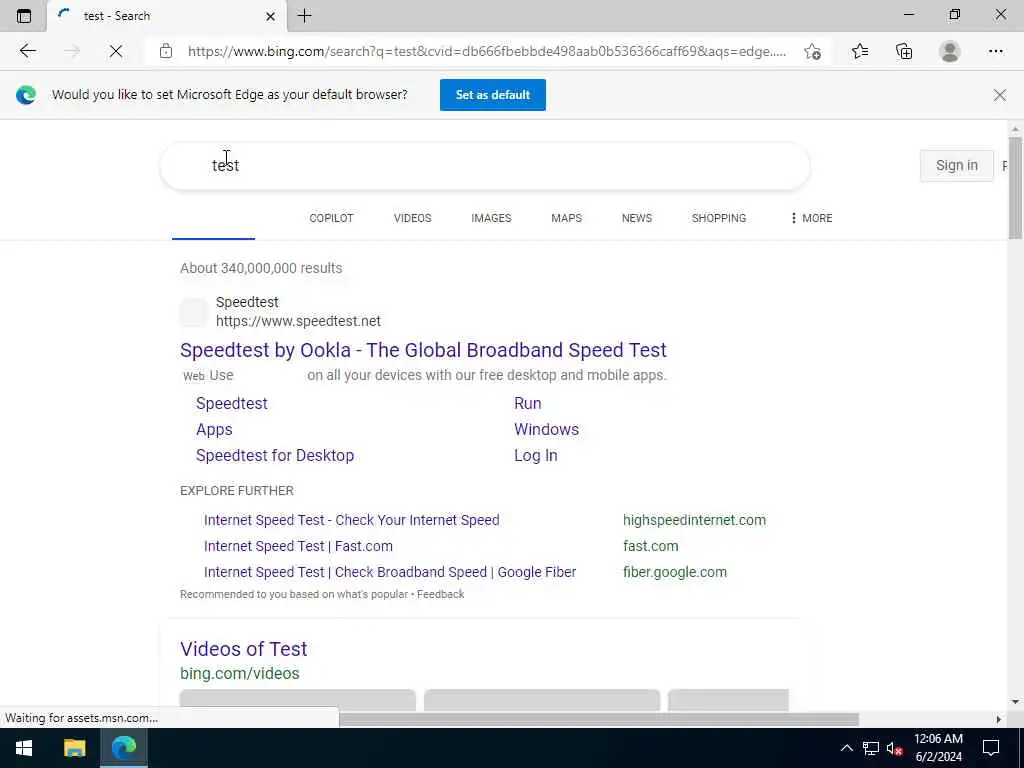Open Internet Speed Test | Fast.com link
Viewport: 1024px width, 768px height.
coord(298,547)
